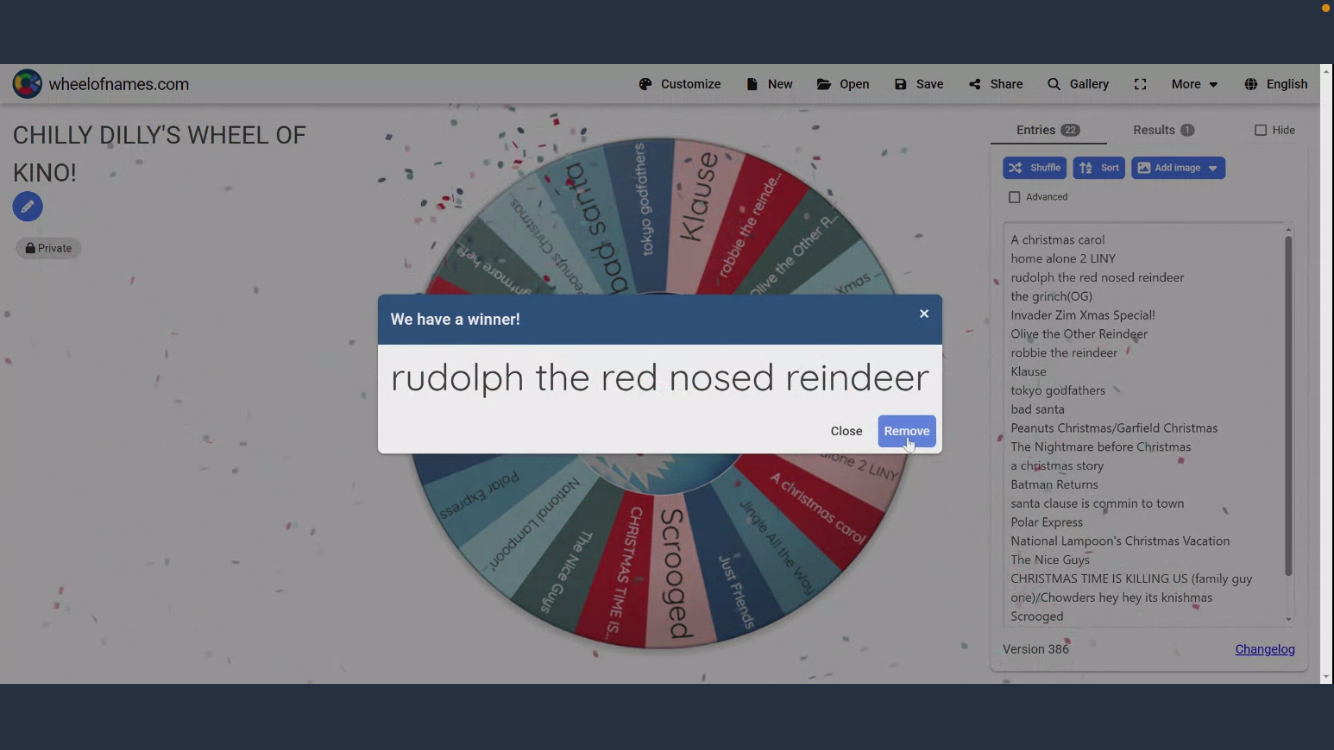This screenshot has height=750, width=1334.
Task: Click Close in the winner dialog
Action: tap(846, 431)
